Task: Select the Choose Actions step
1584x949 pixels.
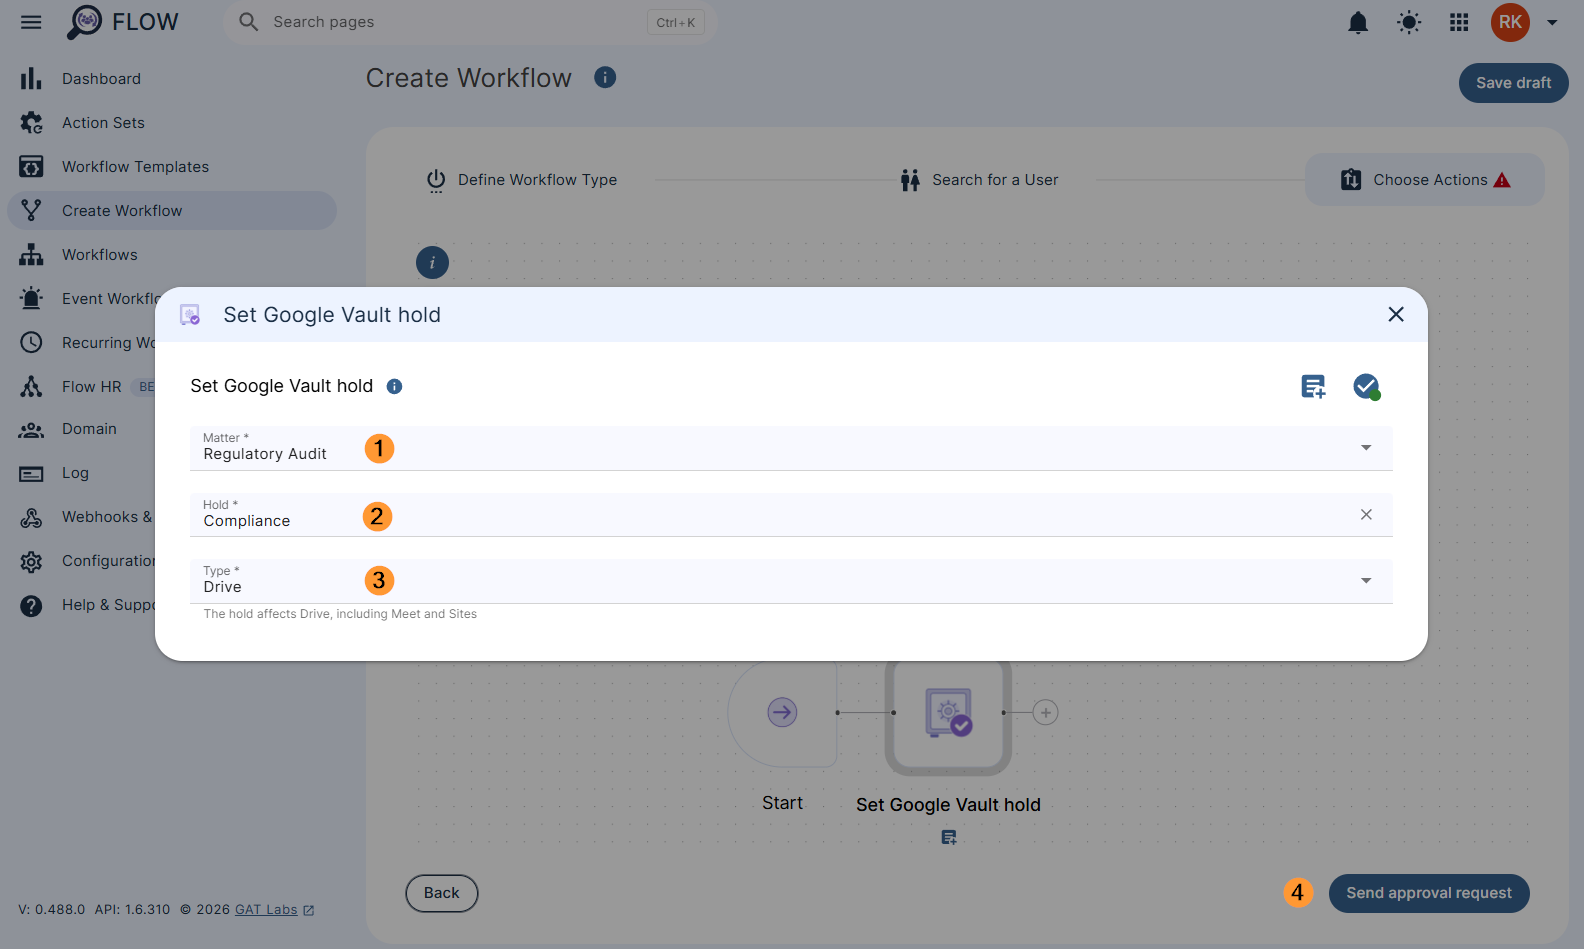Action: [1425, 180]
